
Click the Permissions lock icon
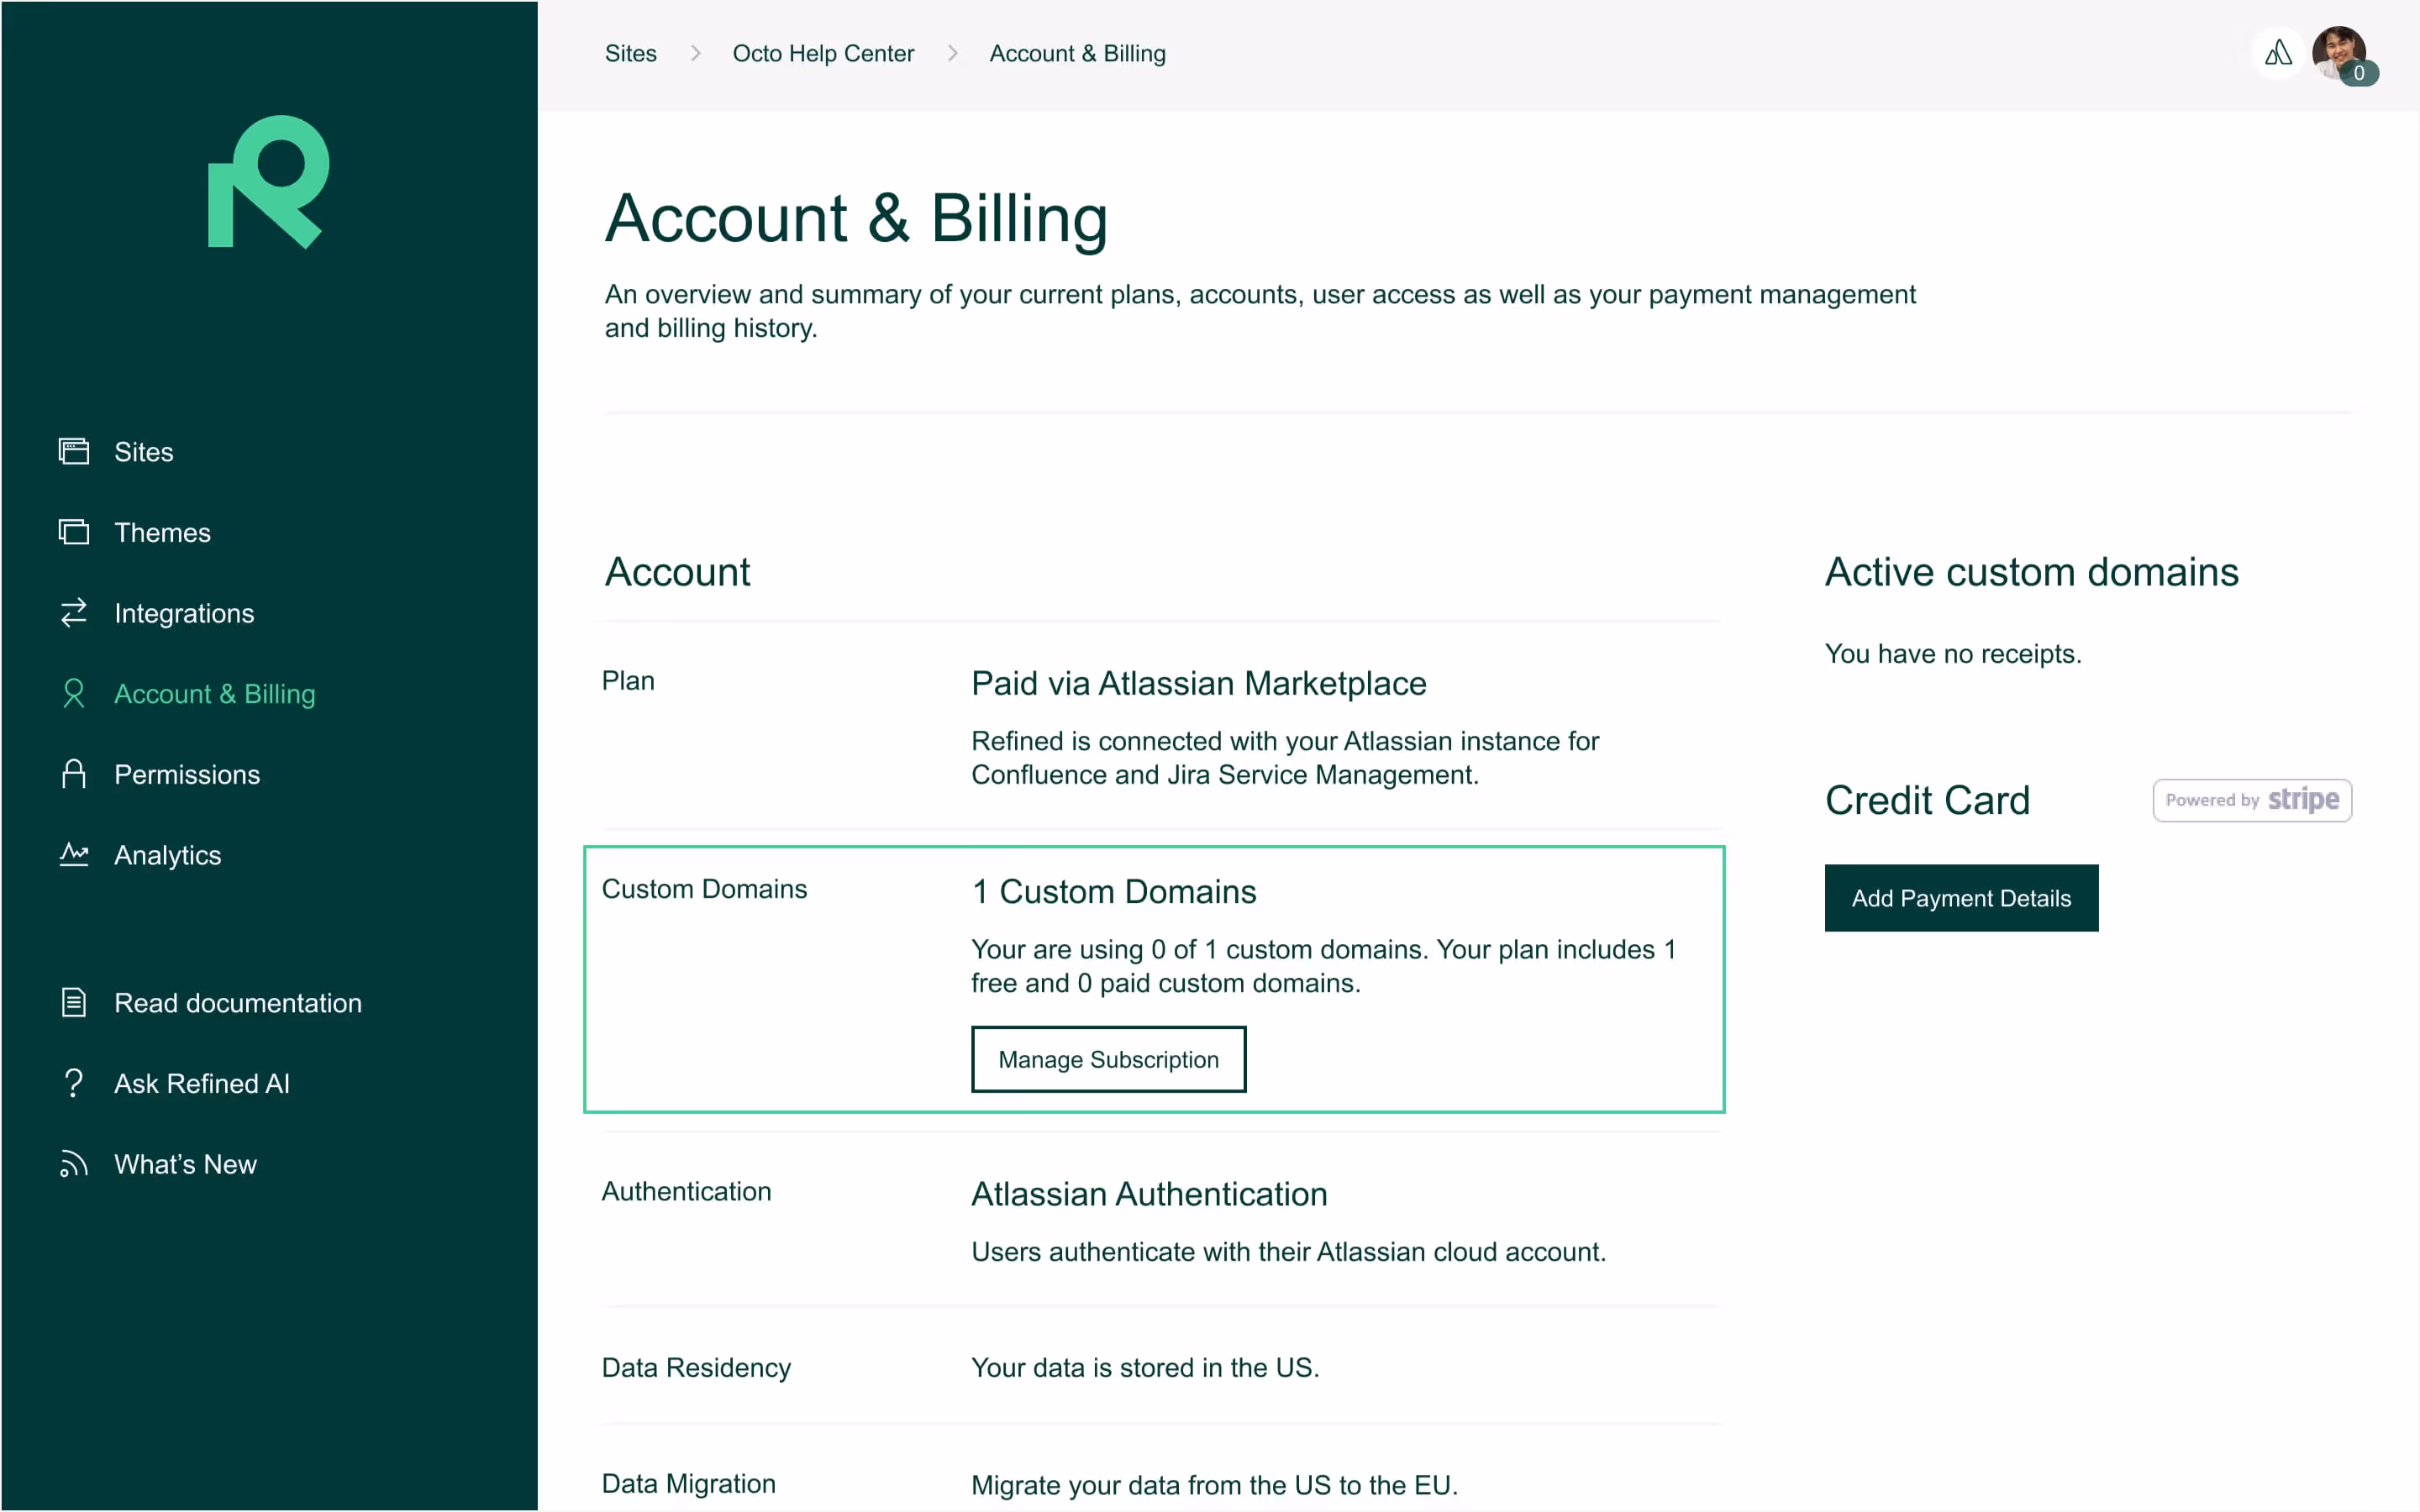[x=73, y=774]
